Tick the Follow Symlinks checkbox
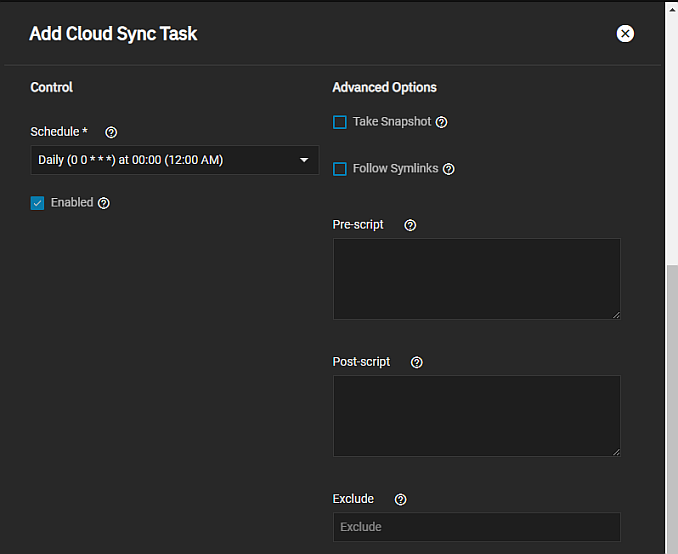Viewport: 678px width, 554px height. pyautogui.click(x=340, y=169)
